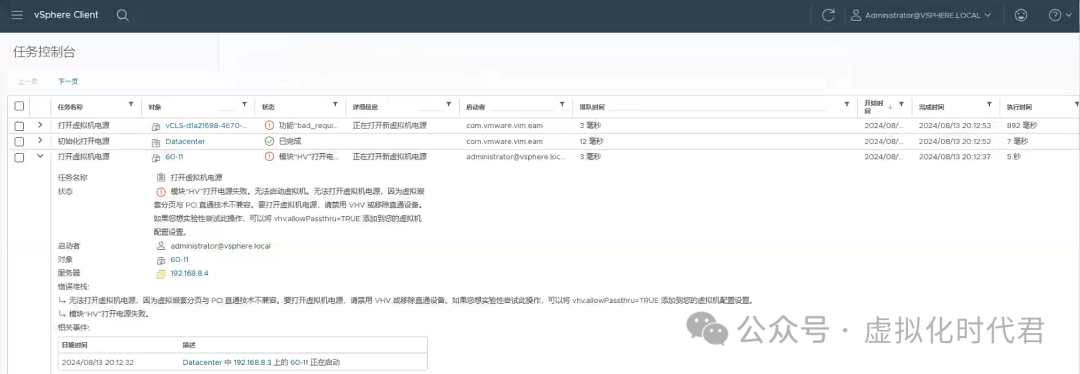Click task icon beside 打开虚拟机电源 in details

pyautogui.click(x=160, y=178)
